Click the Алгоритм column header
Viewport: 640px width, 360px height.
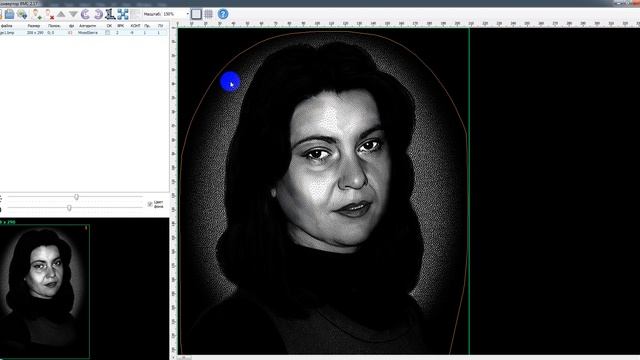[87, 26]
